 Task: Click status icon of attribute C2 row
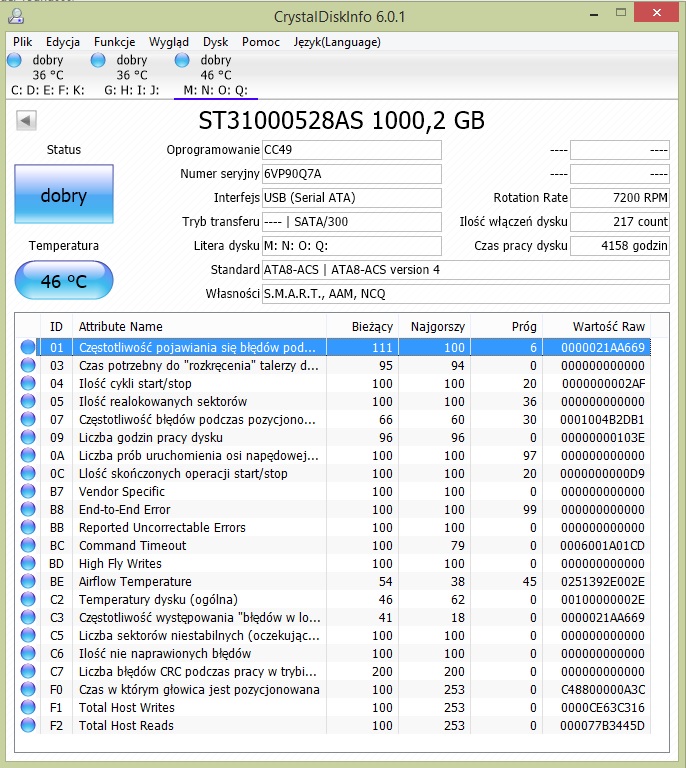pyautogui.click(x=28, y=600)
